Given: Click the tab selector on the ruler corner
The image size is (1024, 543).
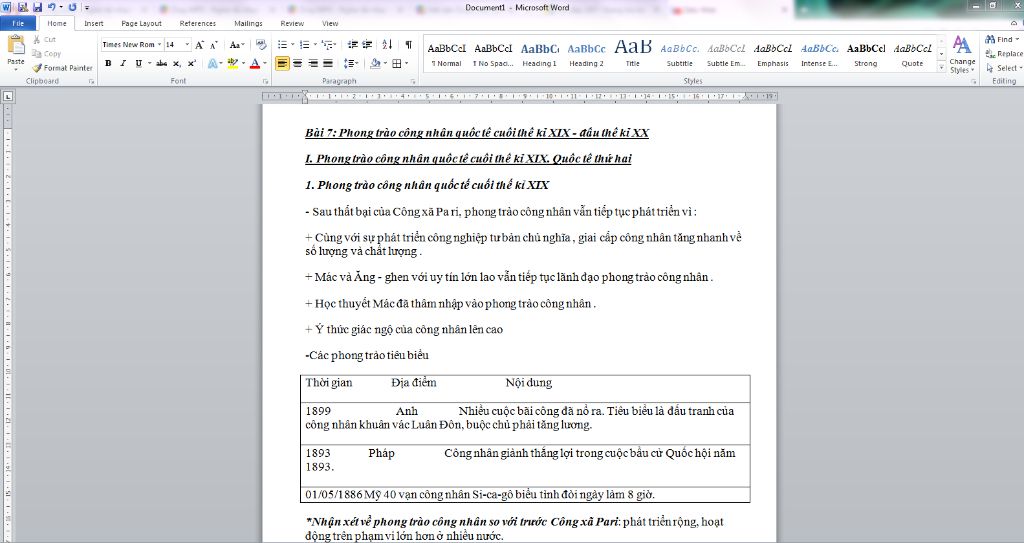Looking at the screenshot, I should pos(8,97).
